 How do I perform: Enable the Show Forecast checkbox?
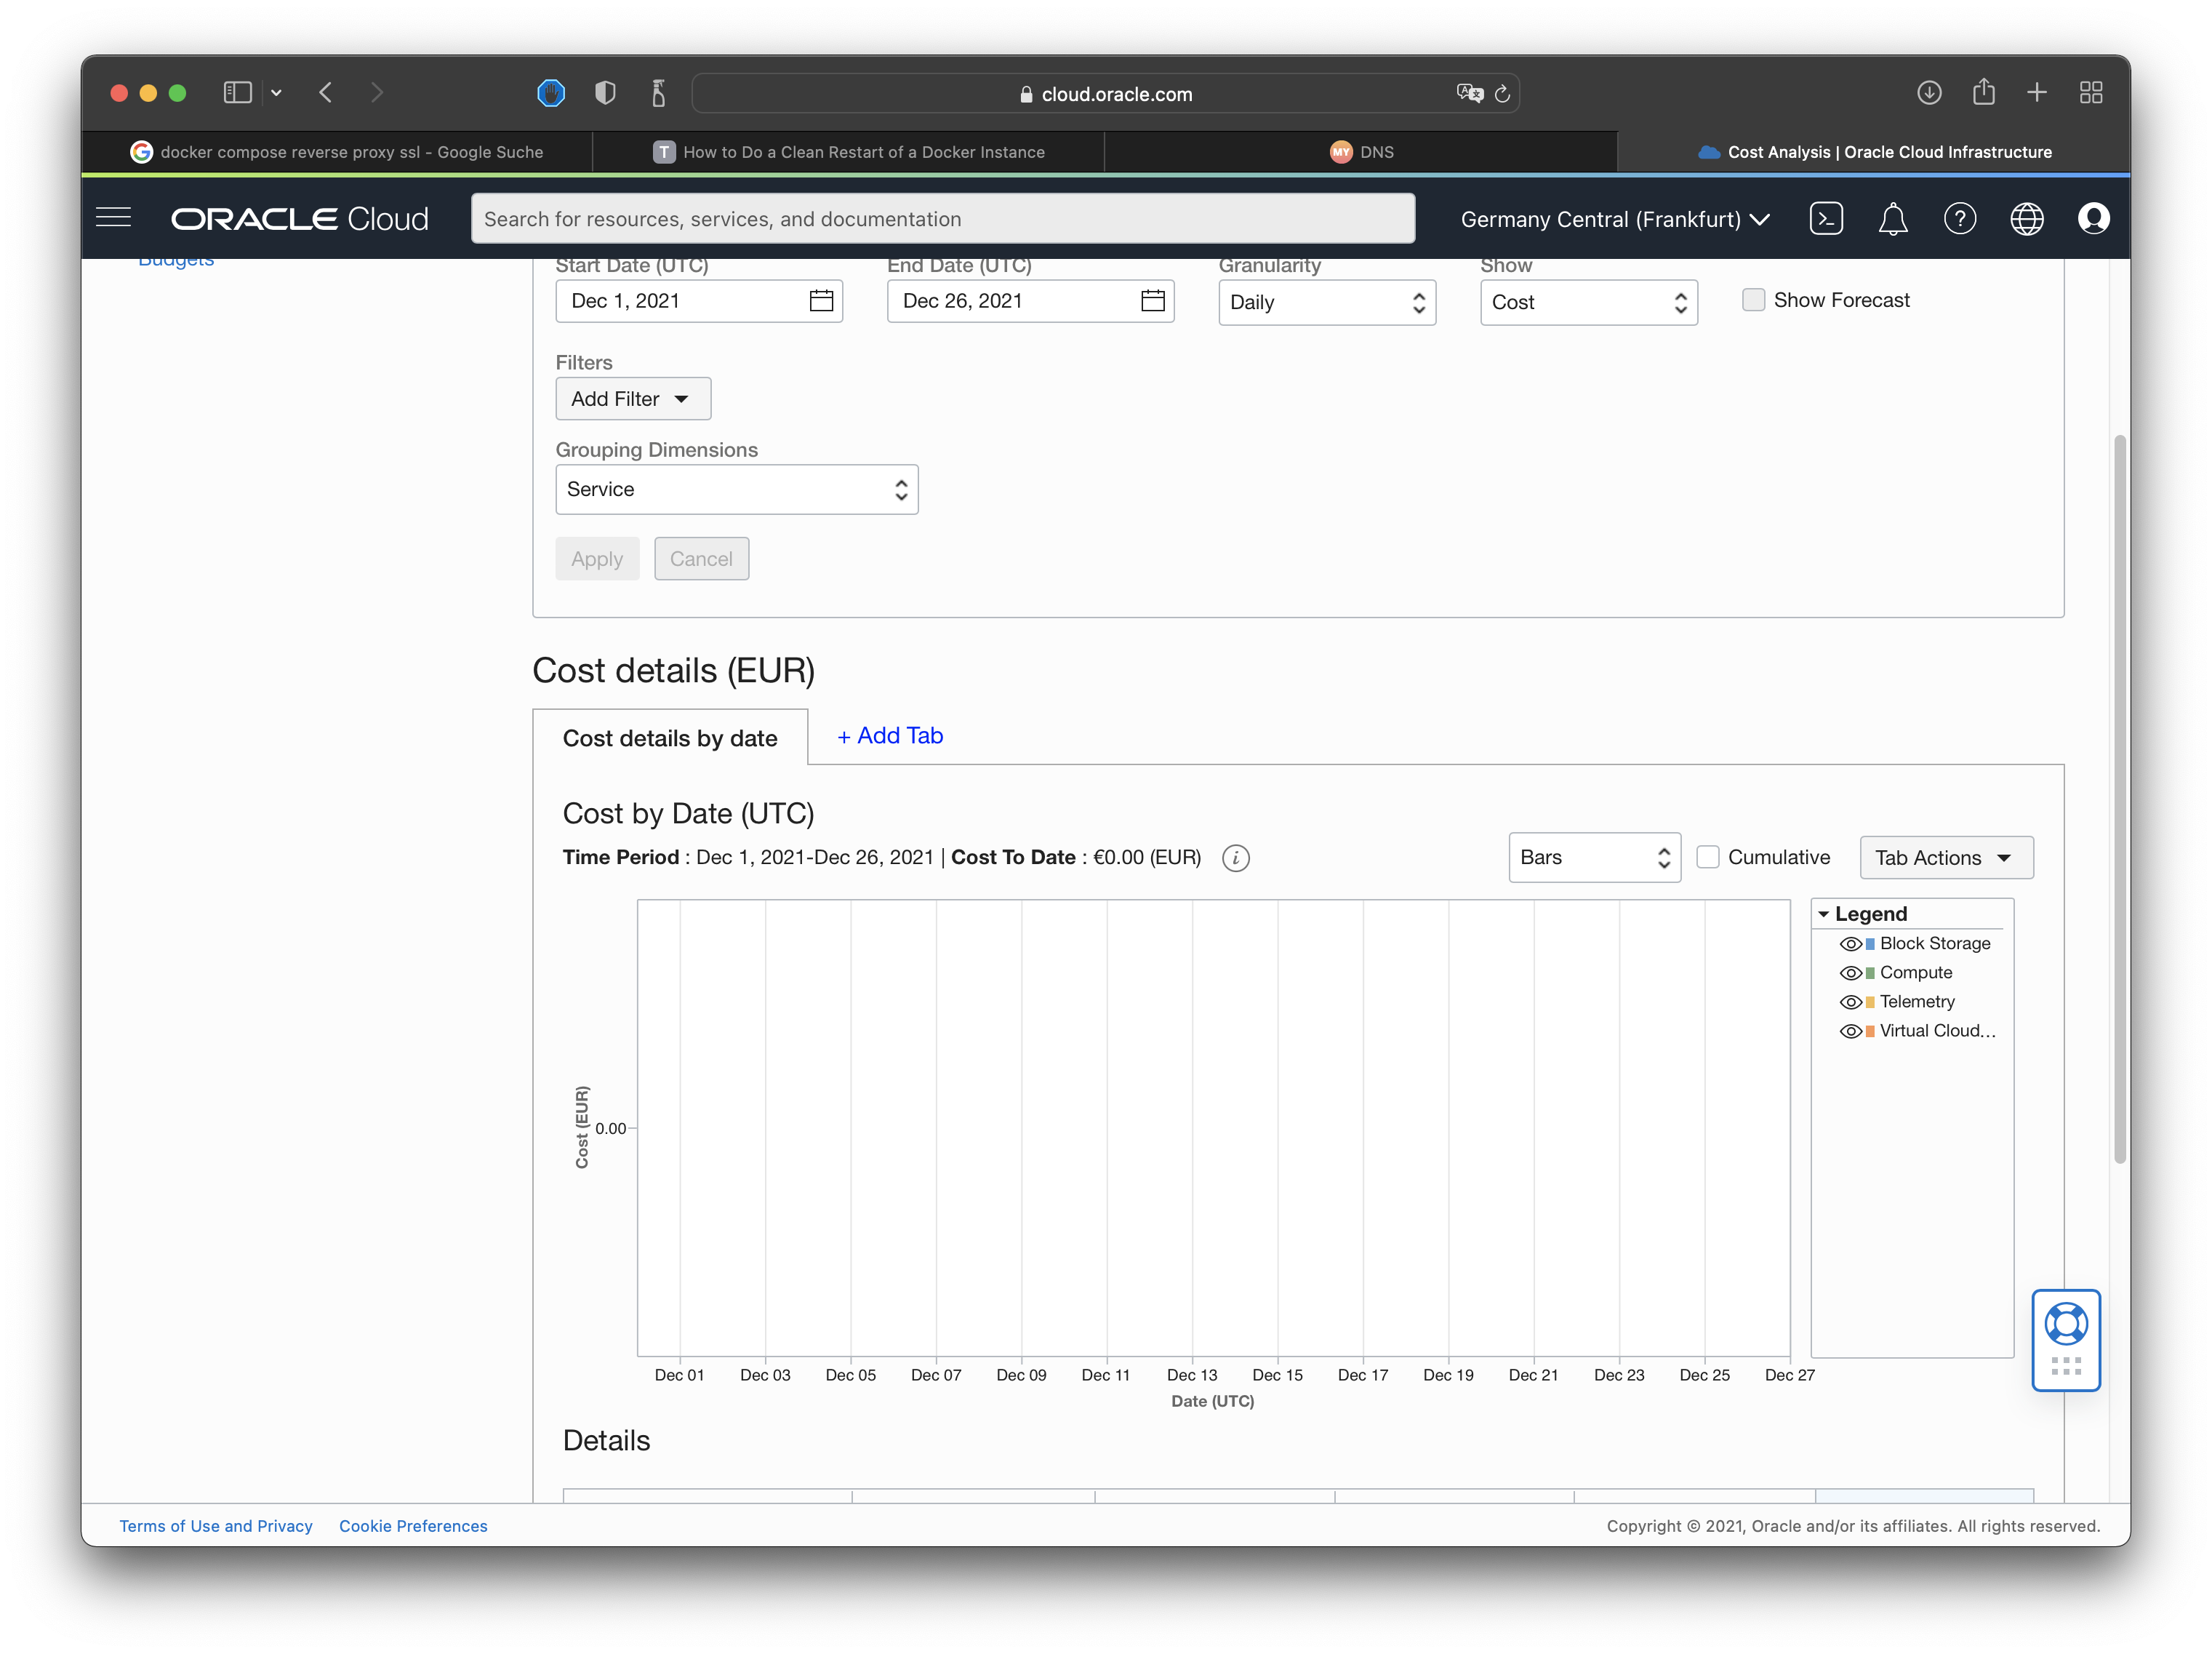(1753, 300)
